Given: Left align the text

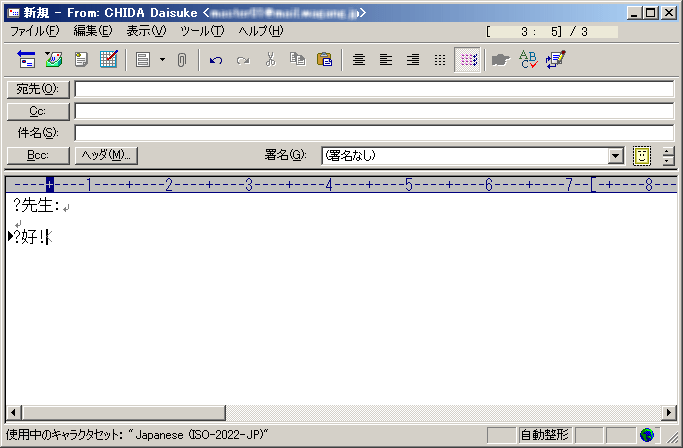Looking at the screenshot, I should click(385, 60).
